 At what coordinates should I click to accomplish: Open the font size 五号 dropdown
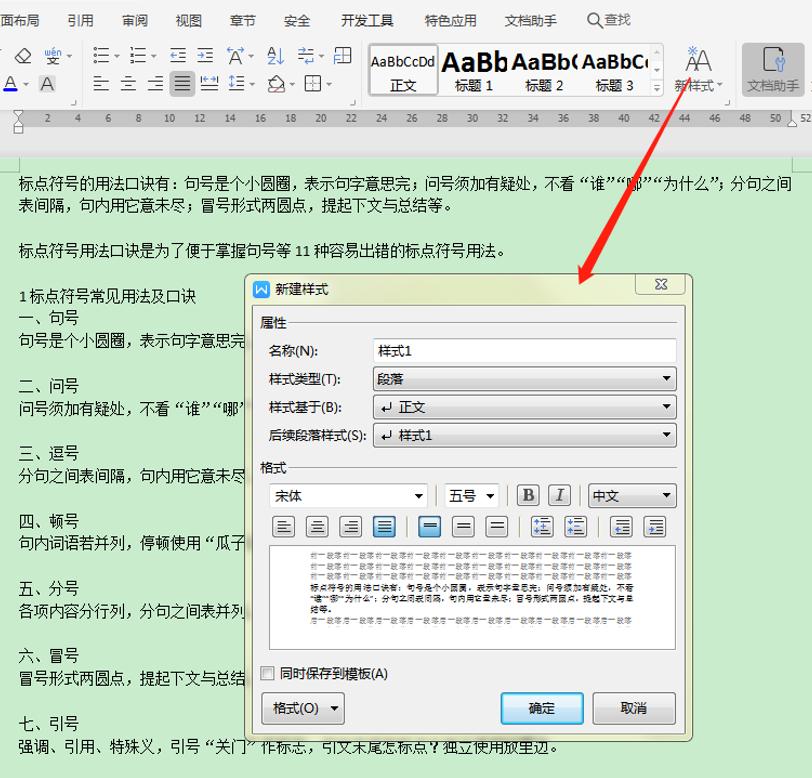click(471, 495)
